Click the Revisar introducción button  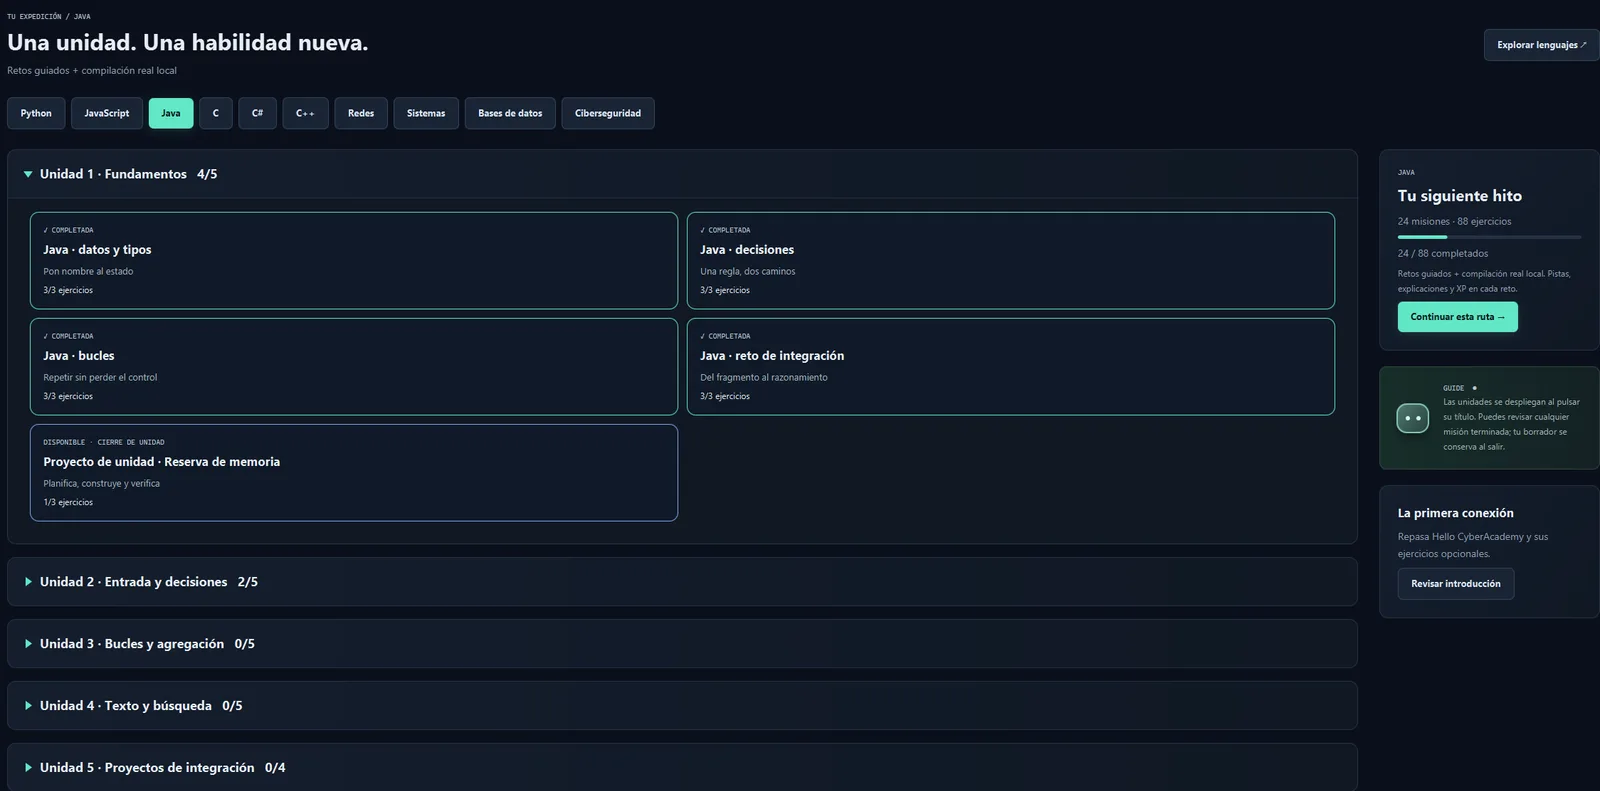1456,584
